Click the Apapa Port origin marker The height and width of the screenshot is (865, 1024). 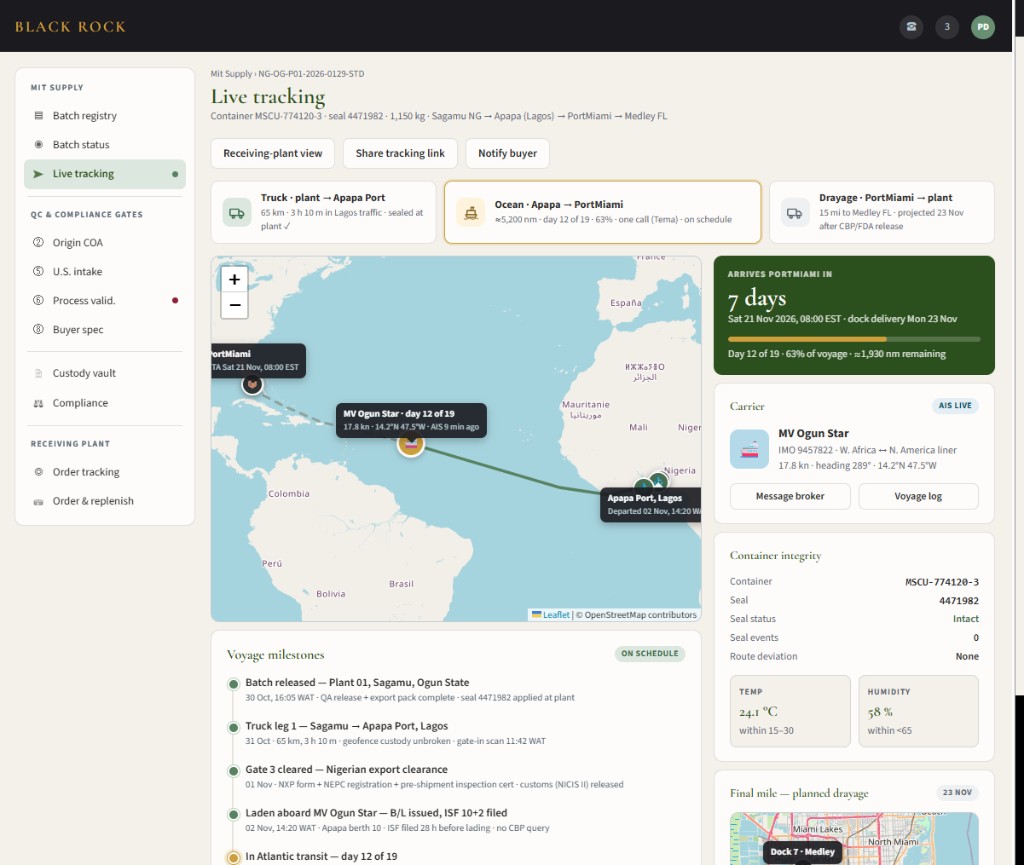pos(644,486)
